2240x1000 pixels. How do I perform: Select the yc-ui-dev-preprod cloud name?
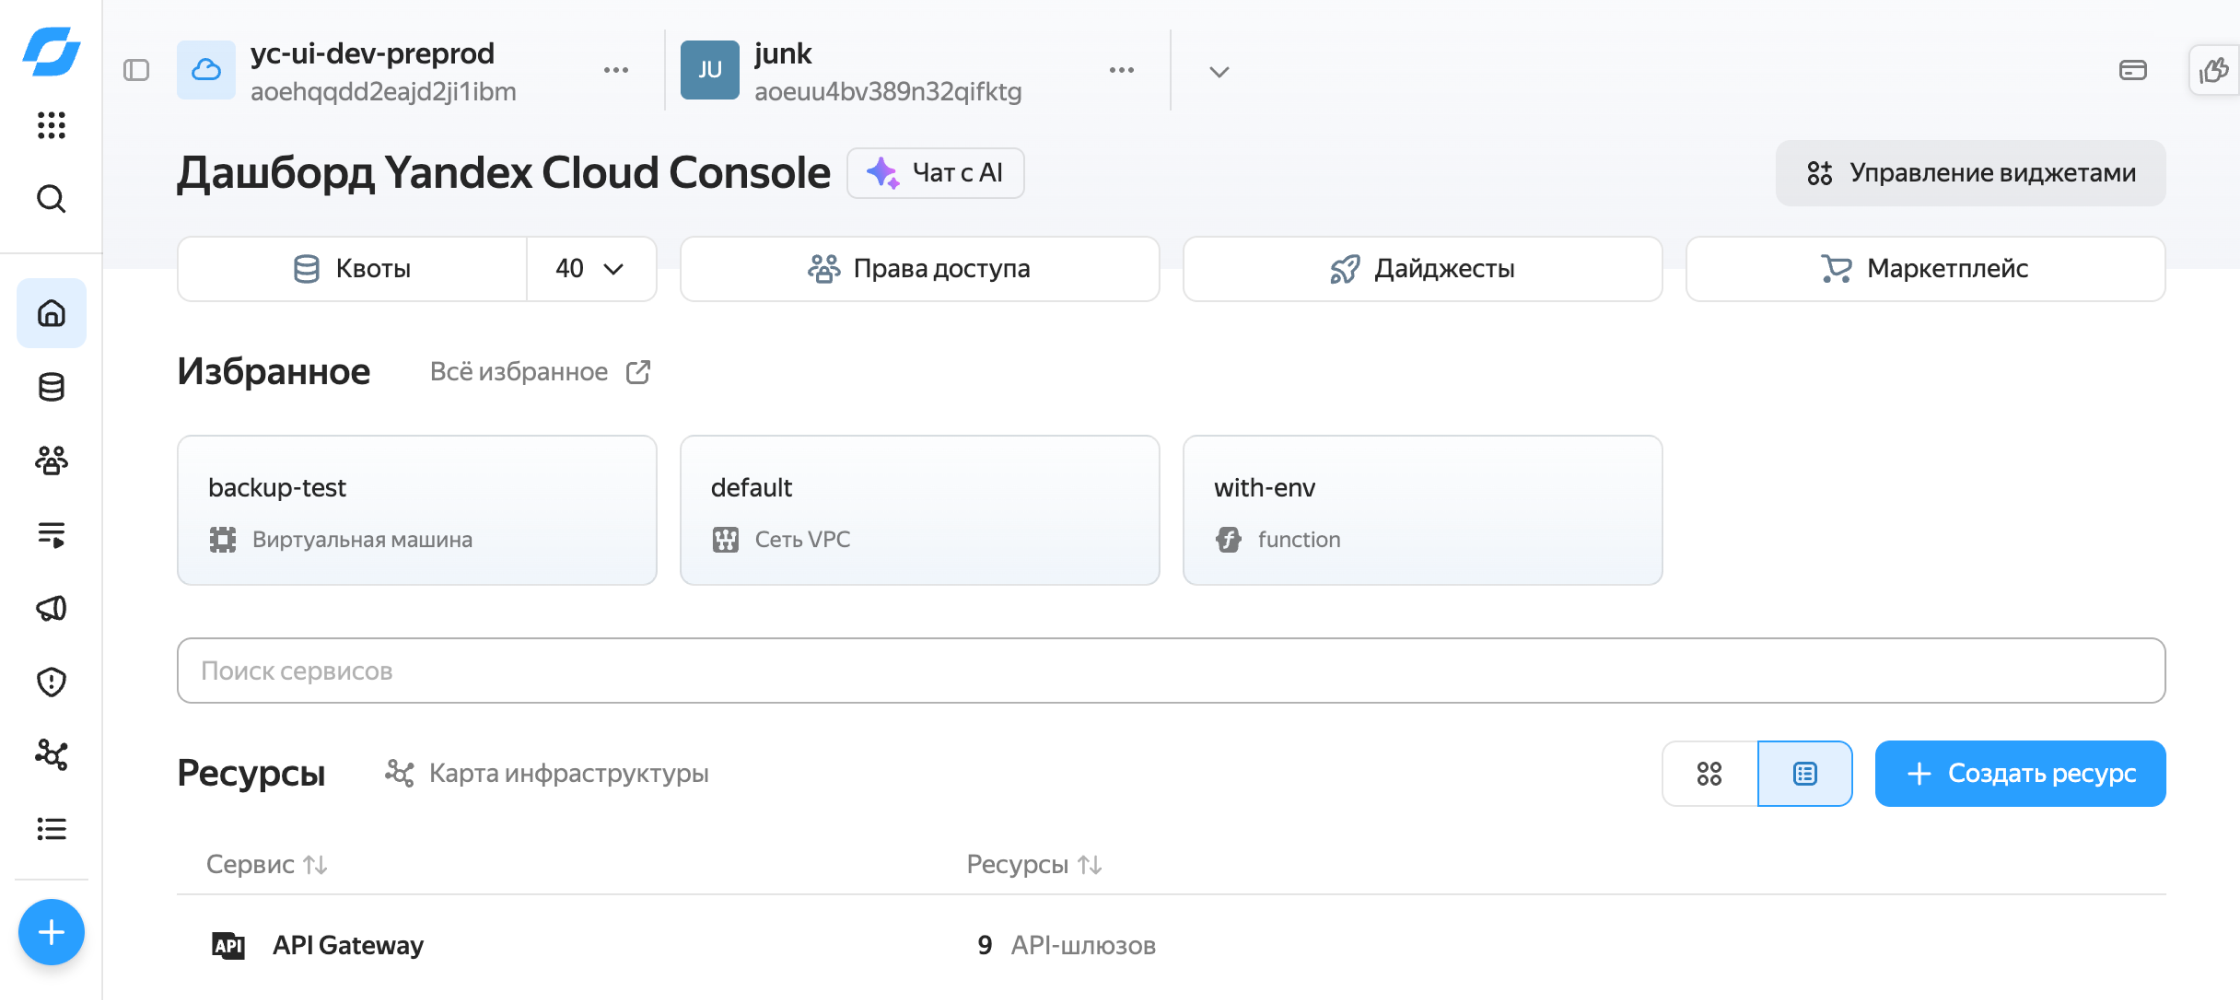[372, 53]
